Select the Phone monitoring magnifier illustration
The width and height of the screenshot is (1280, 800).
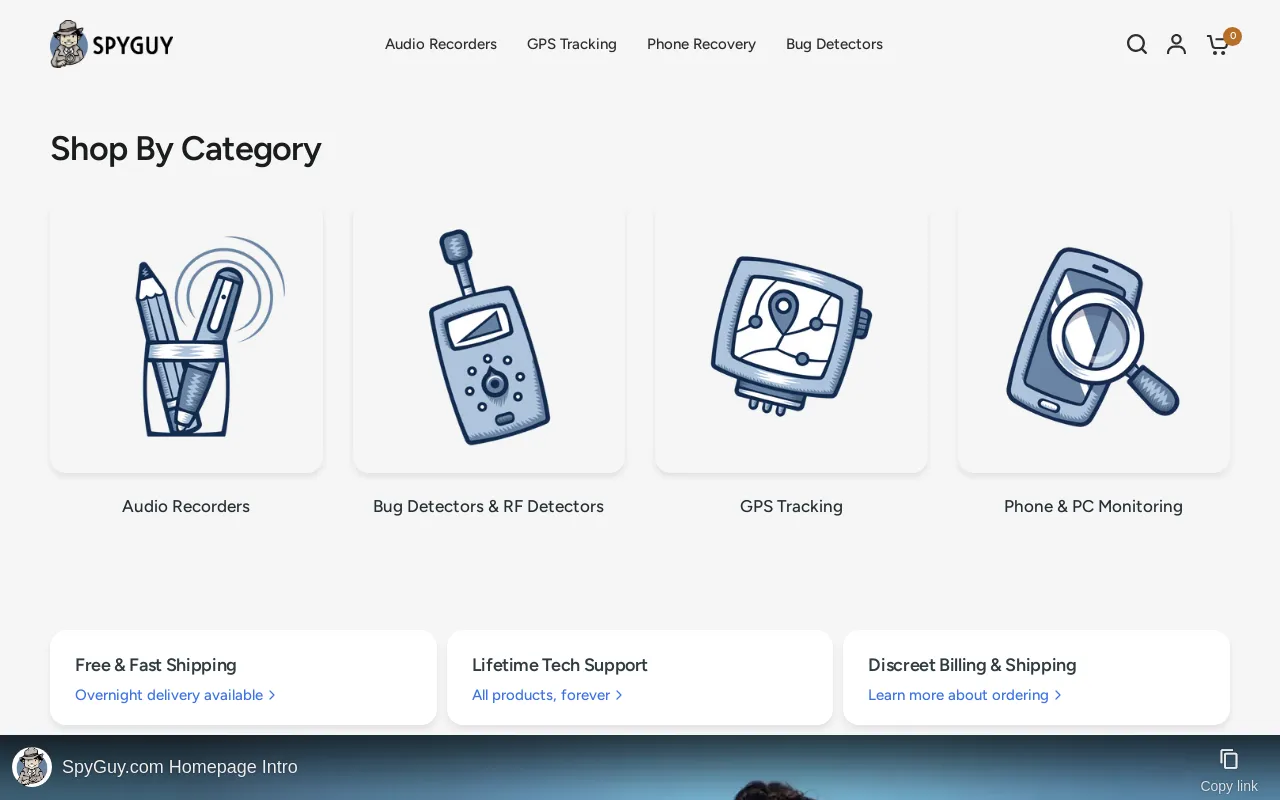click(x=1093, y=338)
